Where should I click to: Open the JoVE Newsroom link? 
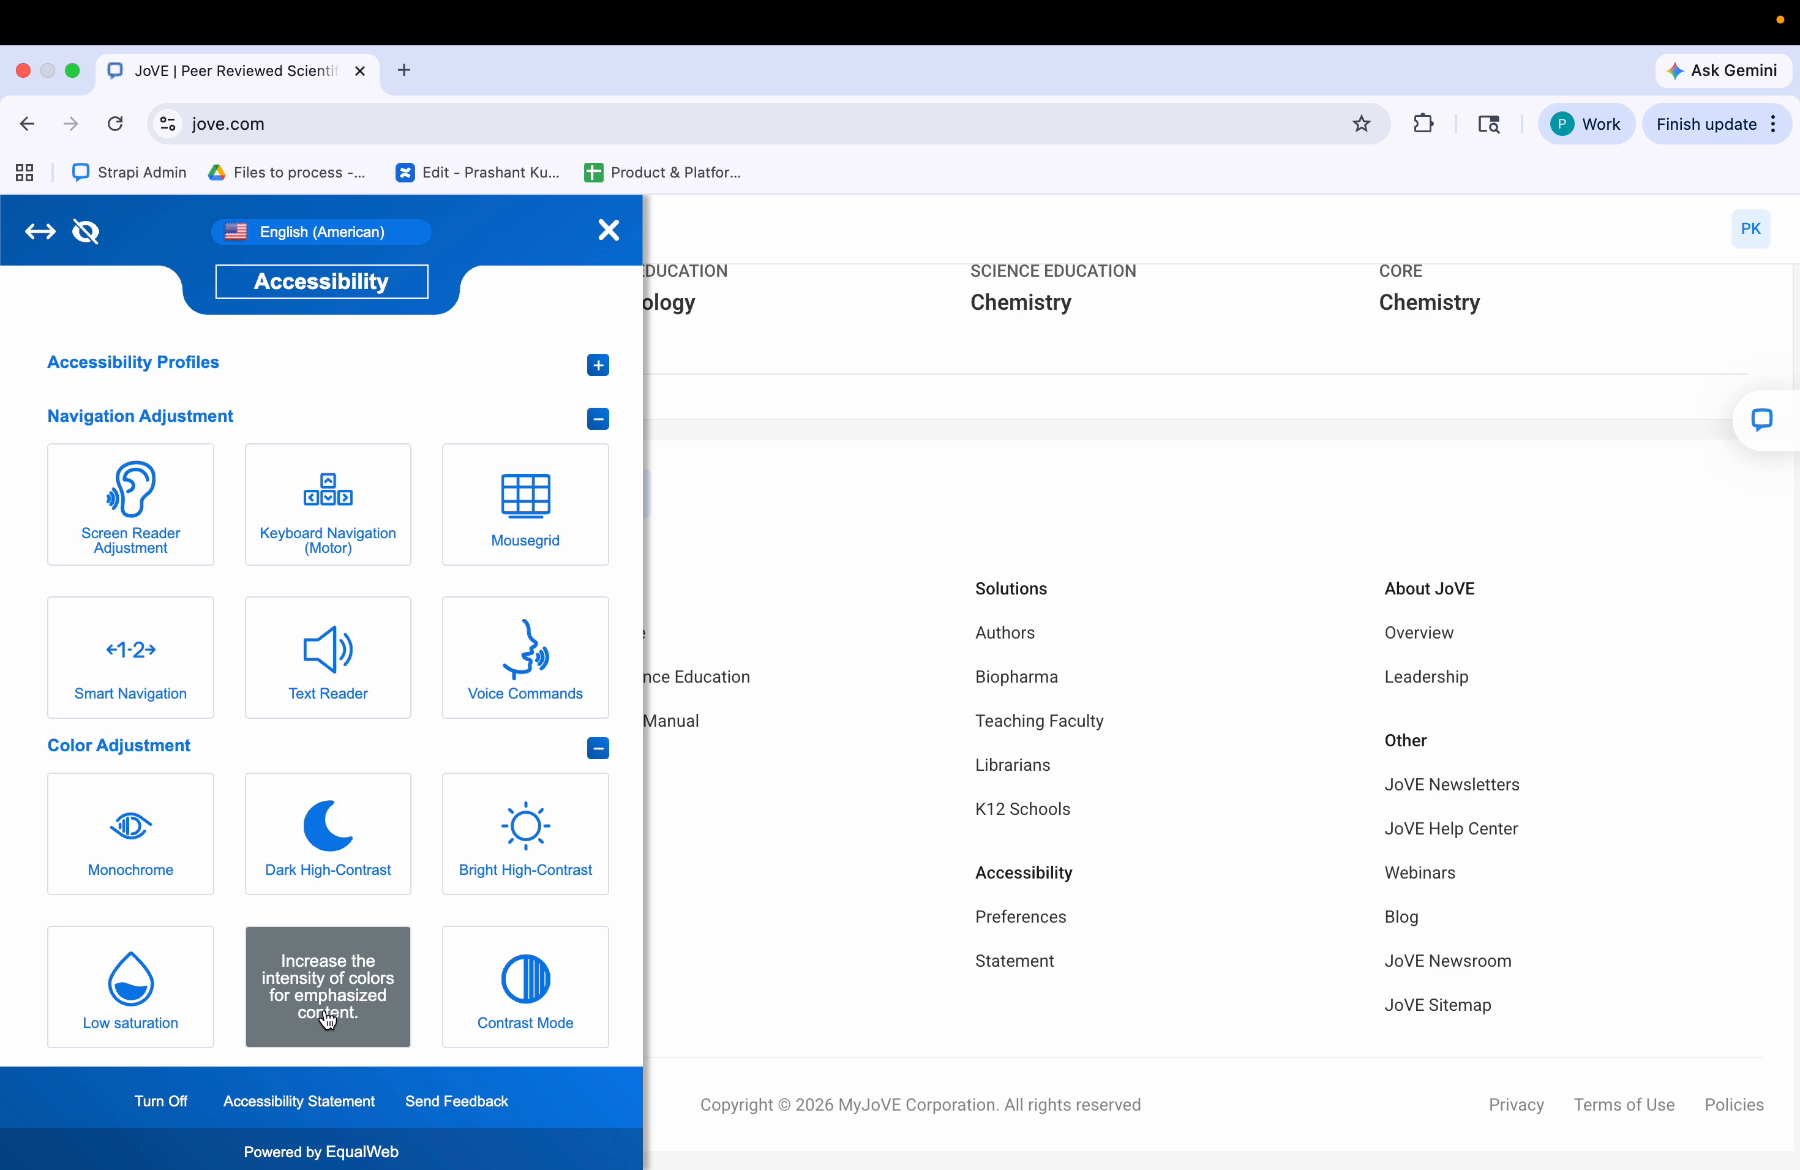tap(1448, 961)
